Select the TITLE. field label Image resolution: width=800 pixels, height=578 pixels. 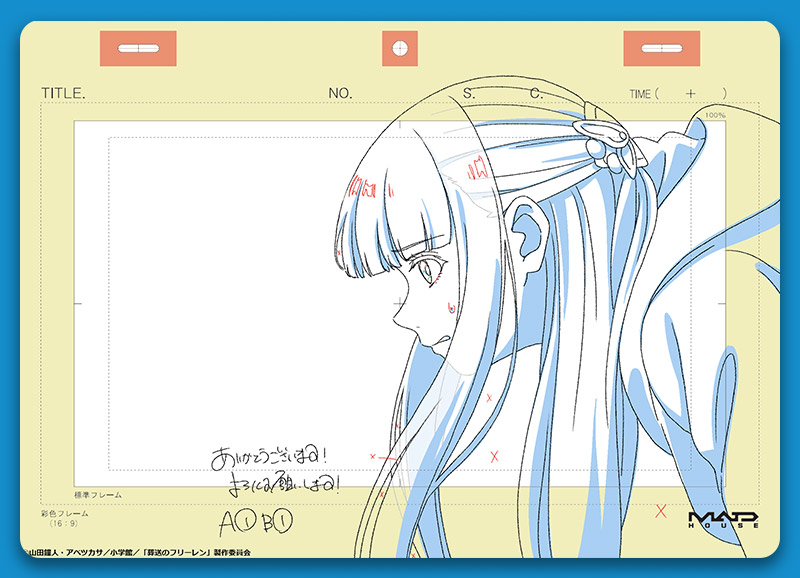coord(63,93)
